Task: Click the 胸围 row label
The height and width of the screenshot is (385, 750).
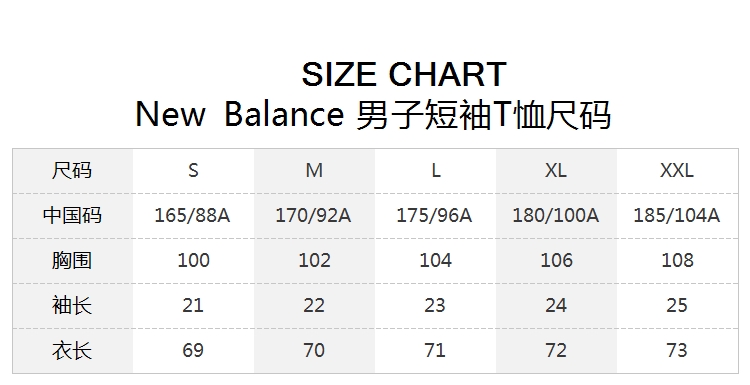Action: pyautogui.click(x=72, y=261)
